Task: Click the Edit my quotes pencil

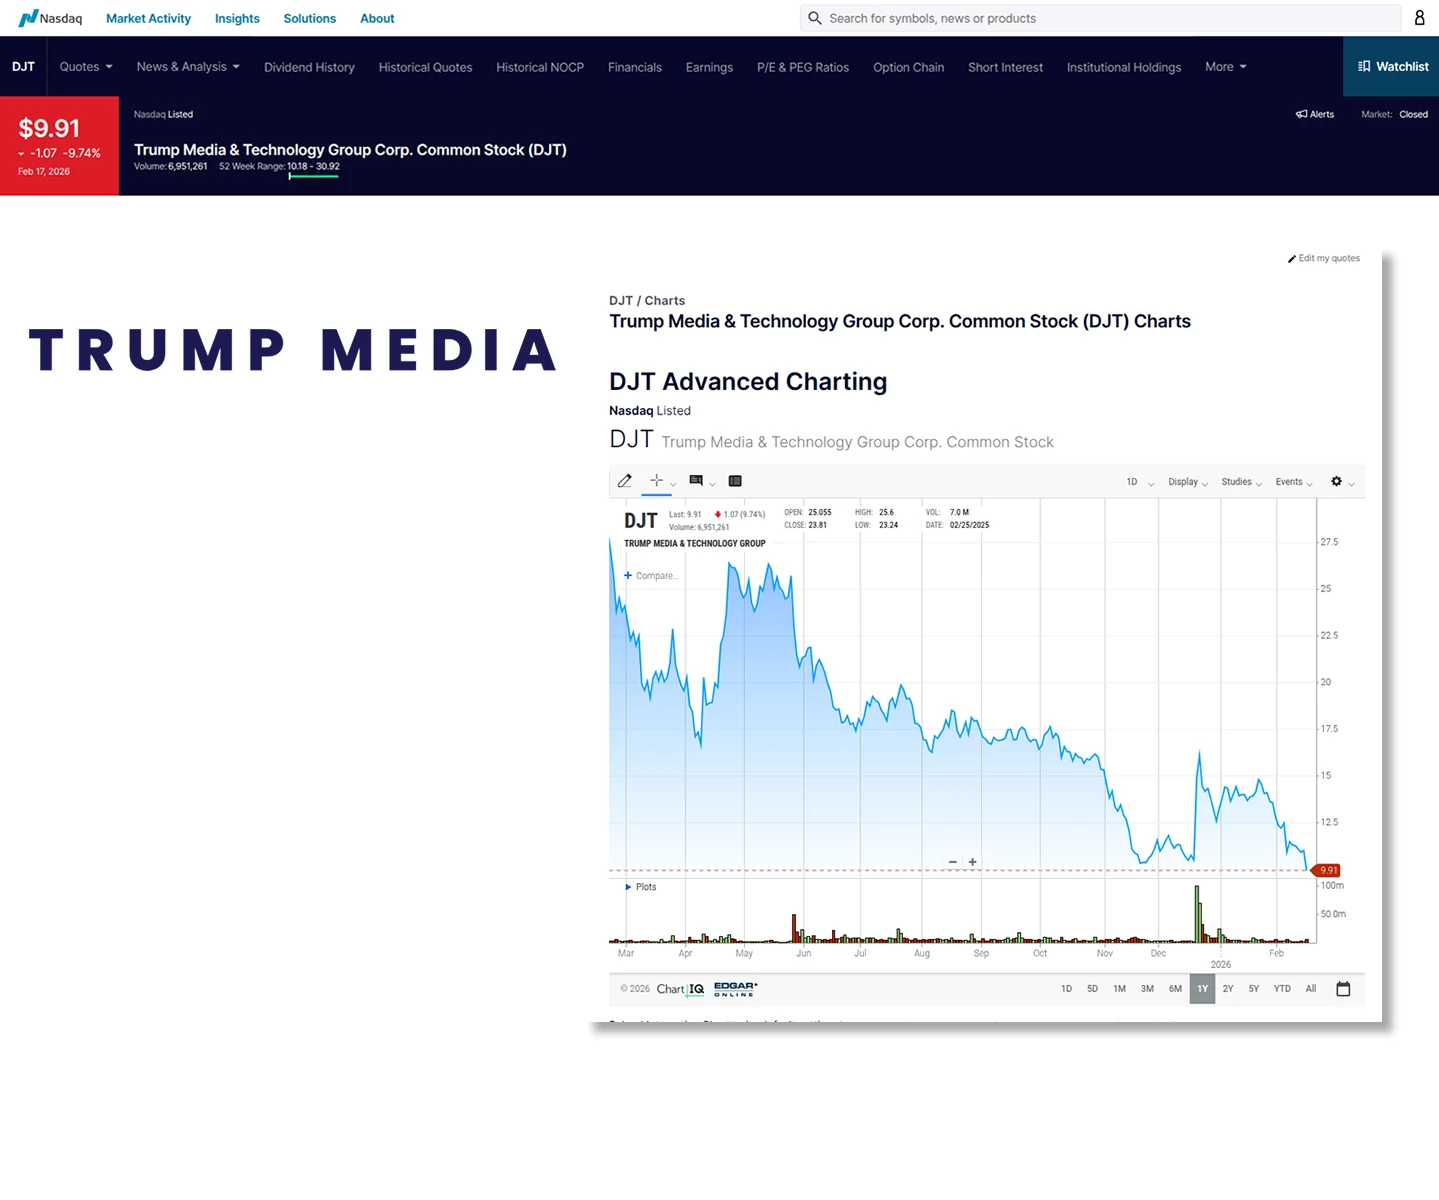Action: [1292, 259]
